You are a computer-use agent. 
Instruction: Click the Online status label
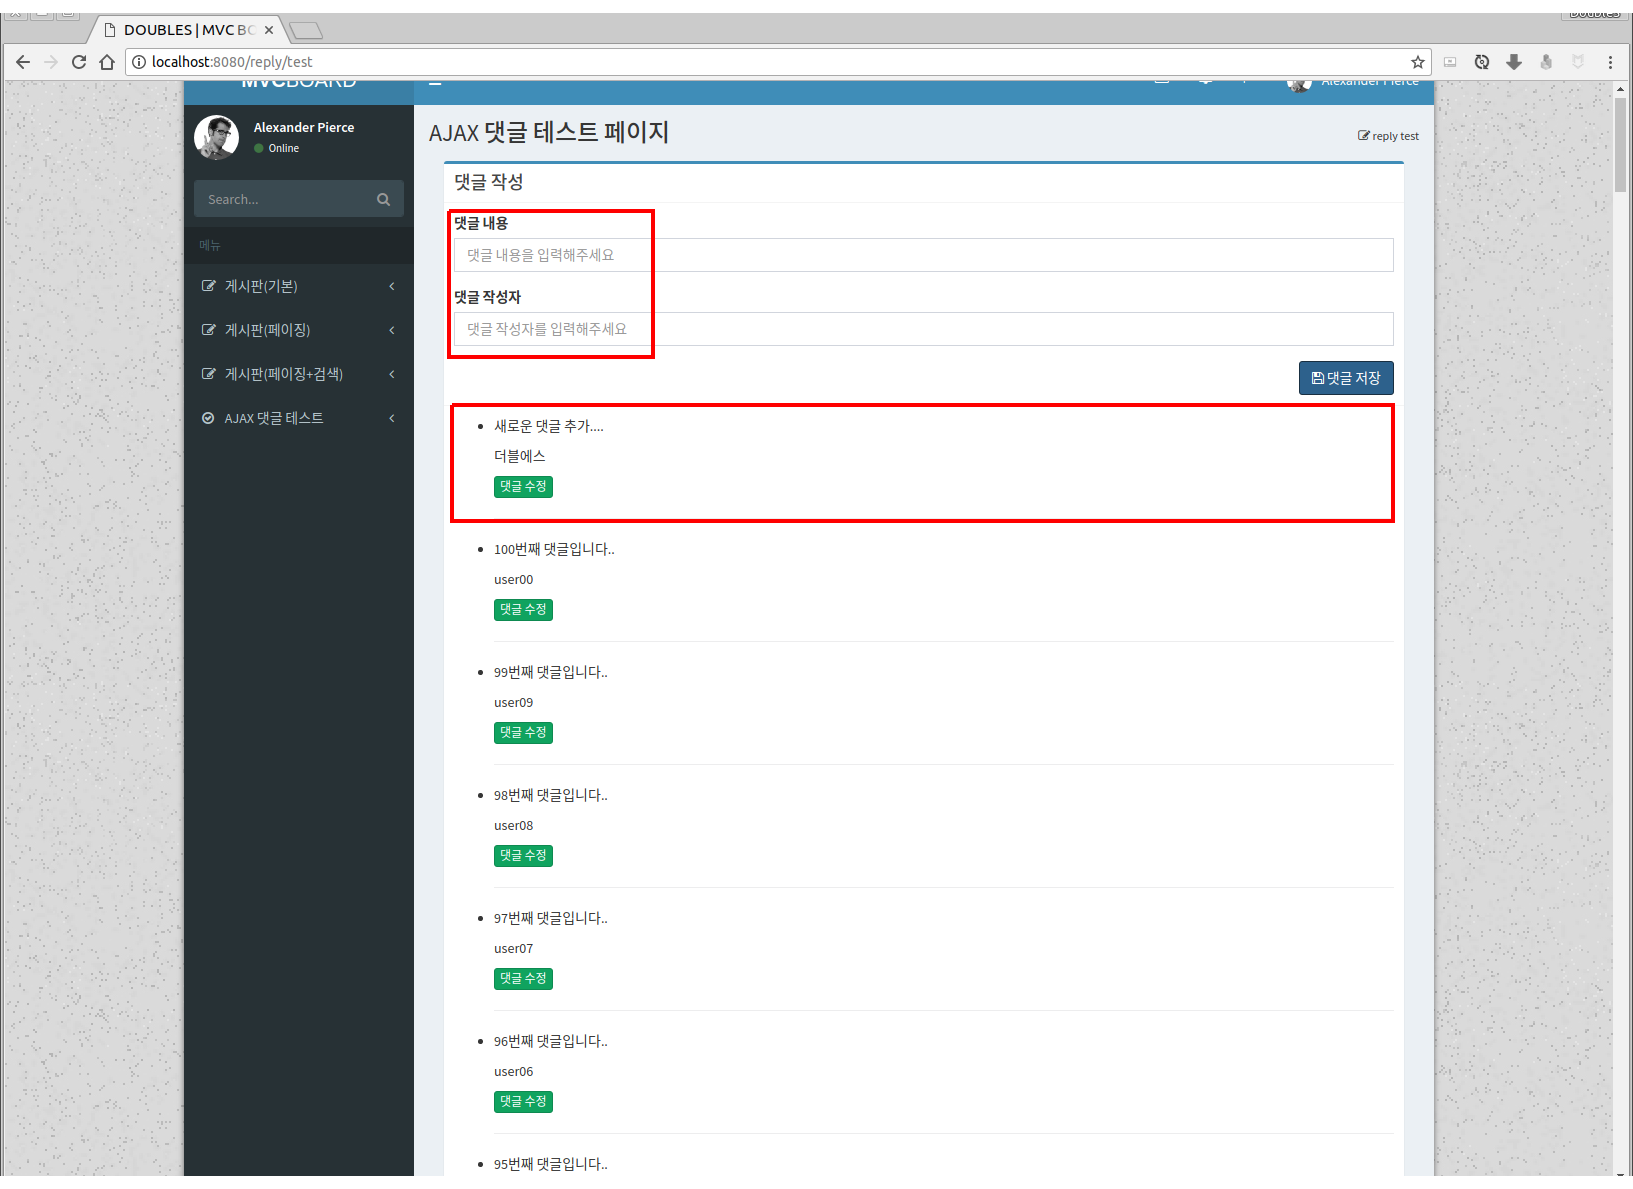(284, 148)
